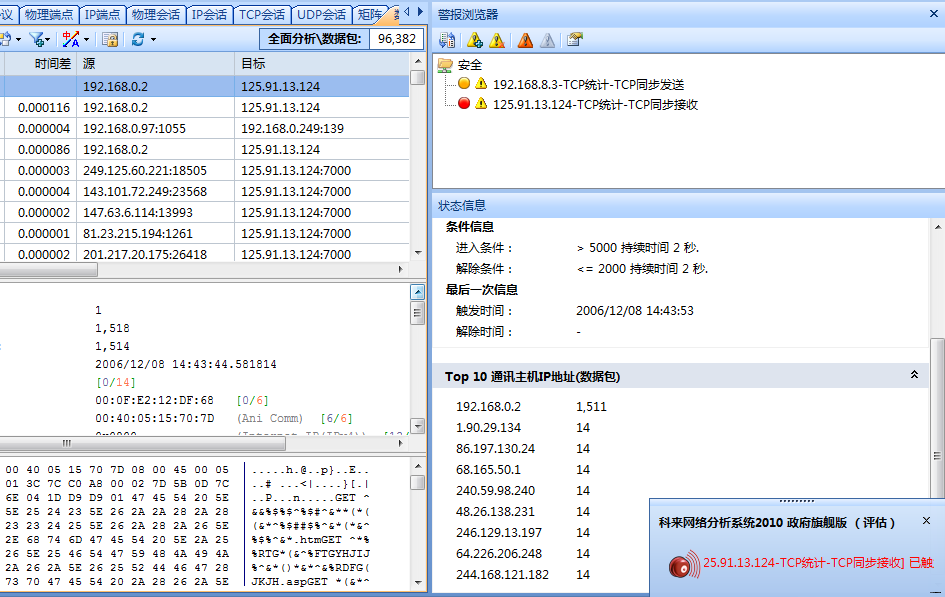Click the add-filter funnel icon
The width and height of the screenshot is (945, 597).
tap(38, 39)
